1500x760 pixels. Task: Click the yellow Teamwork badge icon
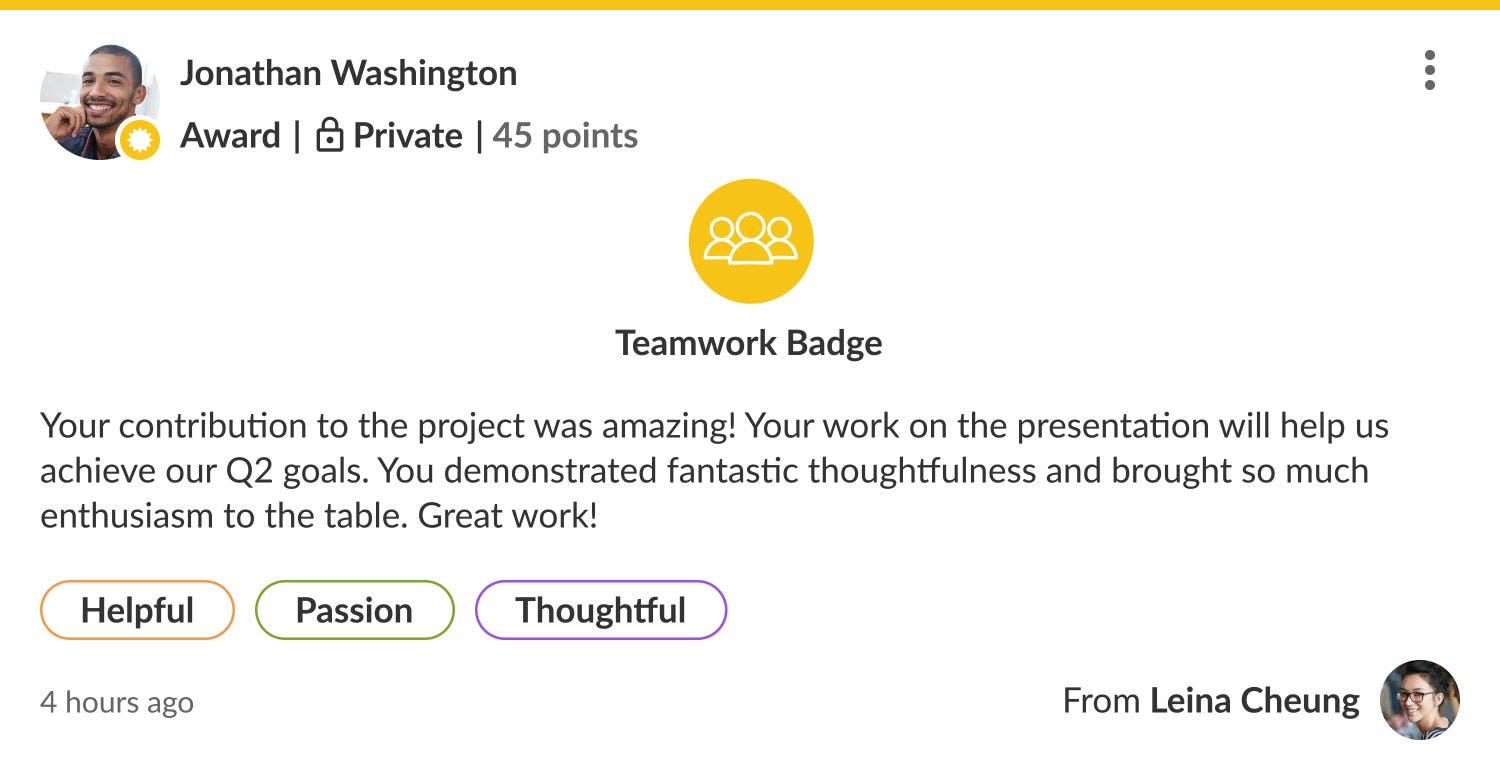click(751, 241)
